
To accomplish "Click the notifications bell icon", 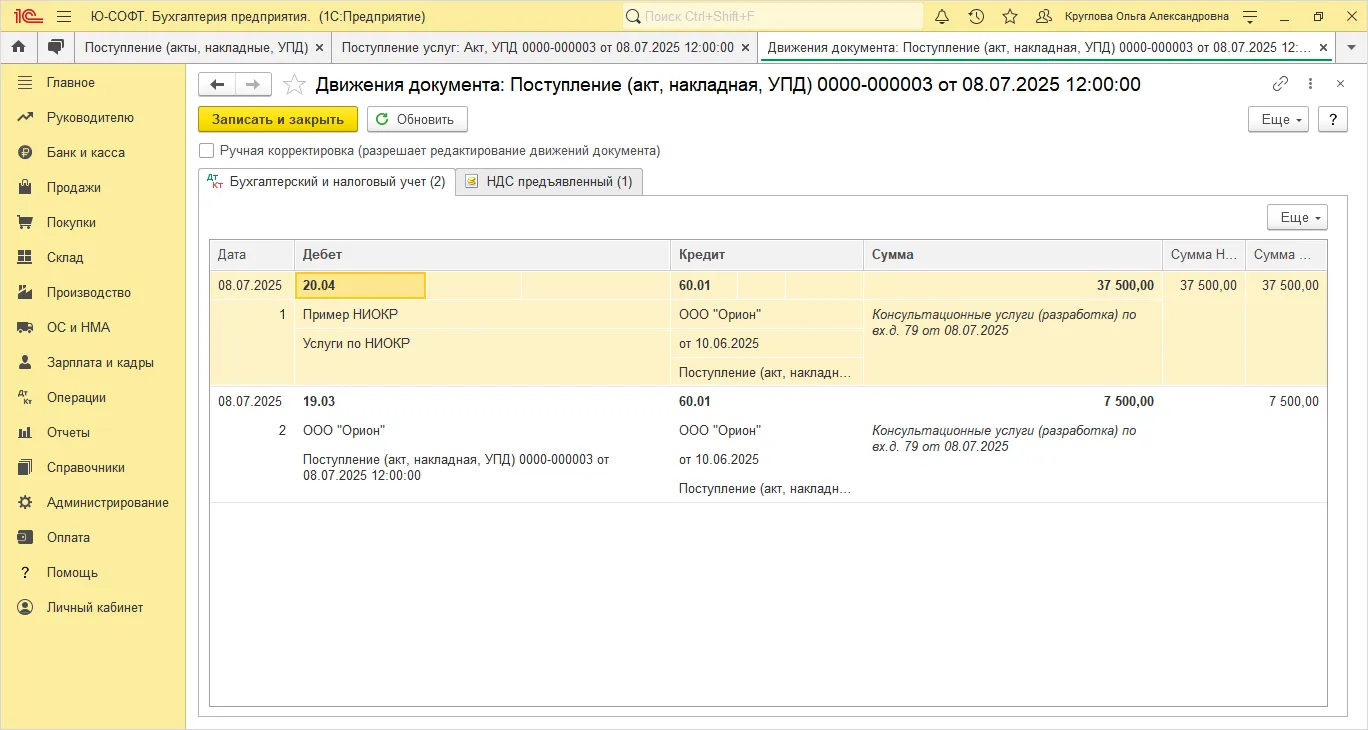I will [x=942, y=16].
